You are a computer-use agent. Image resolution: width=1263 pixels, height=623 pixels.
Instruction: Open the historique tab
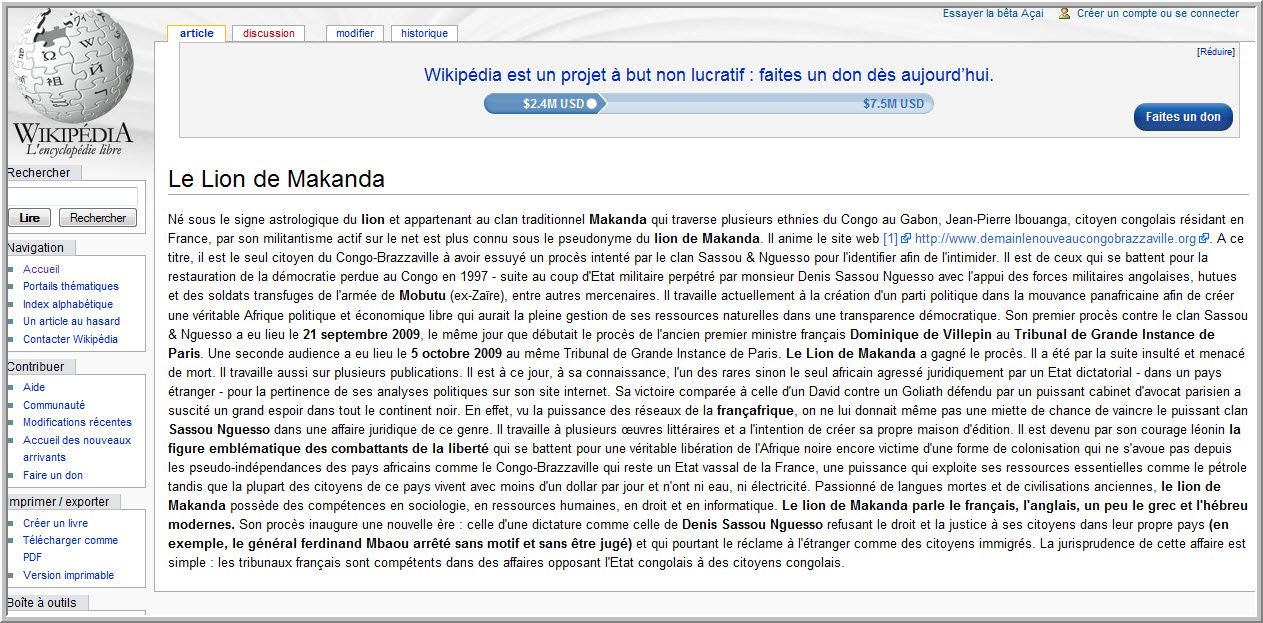425,33
